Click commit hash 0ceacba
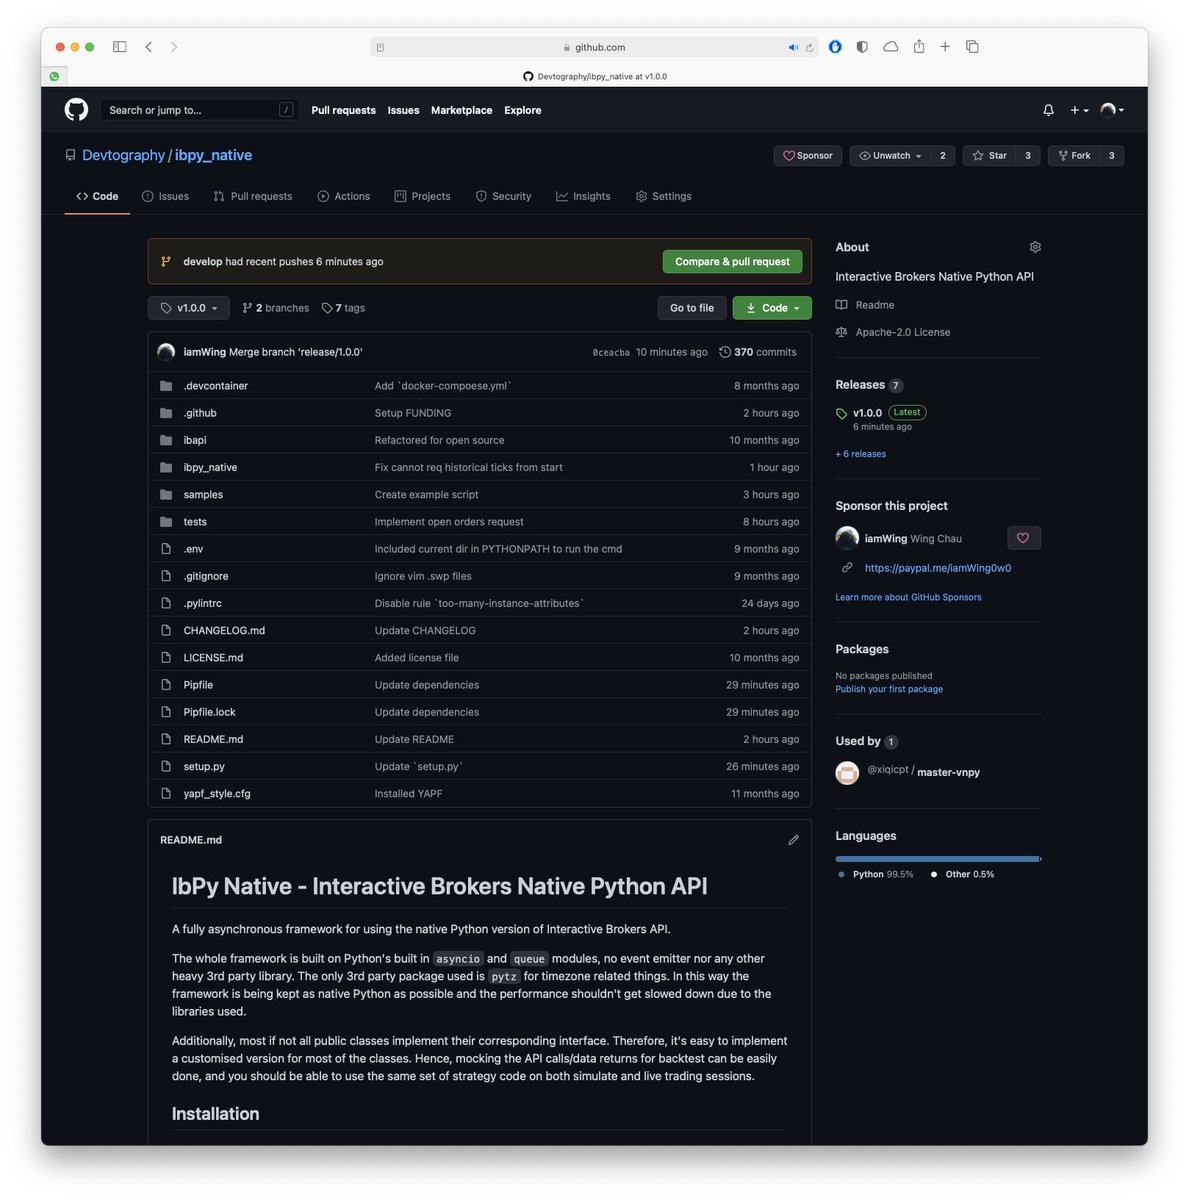The width and height of the screenshot is (1189, 1200). pos(611,353)
